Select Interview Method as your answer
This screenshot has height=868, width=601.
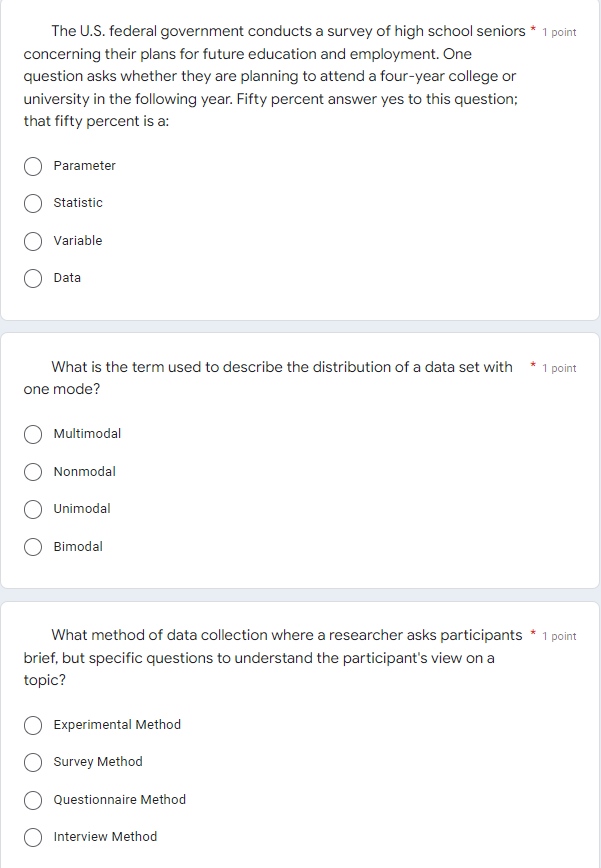pos(33,837)
